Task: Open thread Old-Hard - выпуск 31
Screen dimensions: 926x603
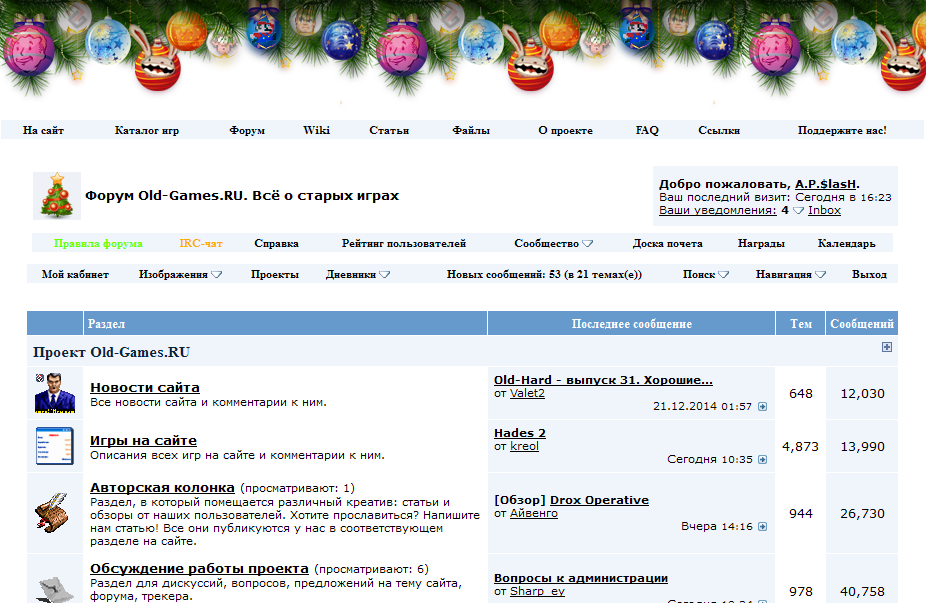Action: click(603, 380)
